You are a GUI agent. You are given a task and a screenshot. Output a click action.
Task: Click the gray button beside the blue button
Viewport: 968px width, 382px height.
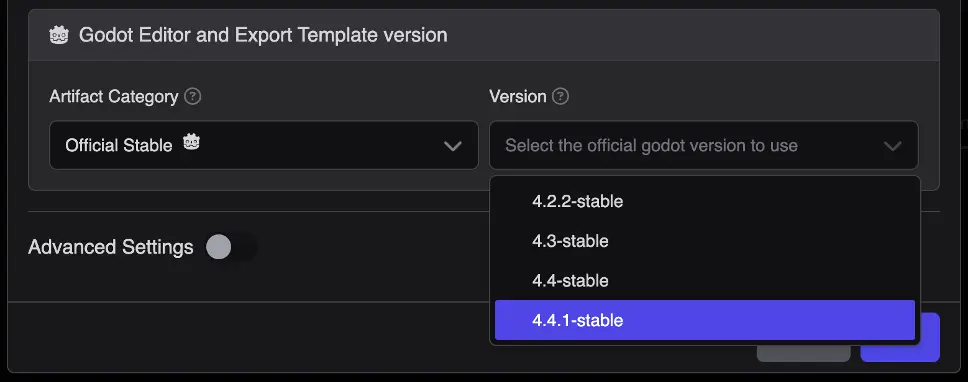tap(804, 352)
